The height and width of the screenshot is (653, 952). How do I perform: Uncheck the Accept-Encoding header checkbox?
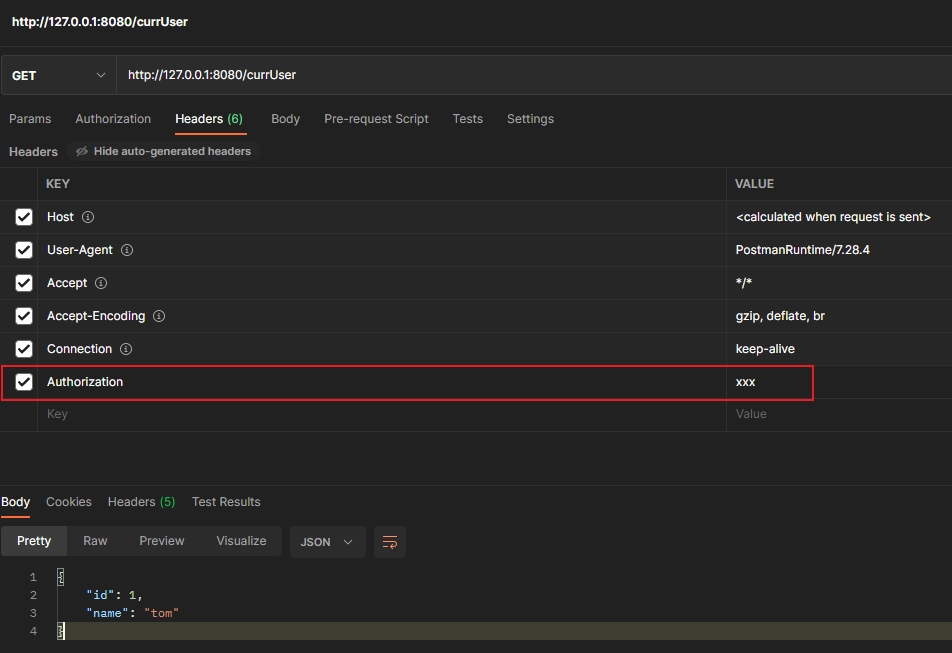[x=24, y=316]
